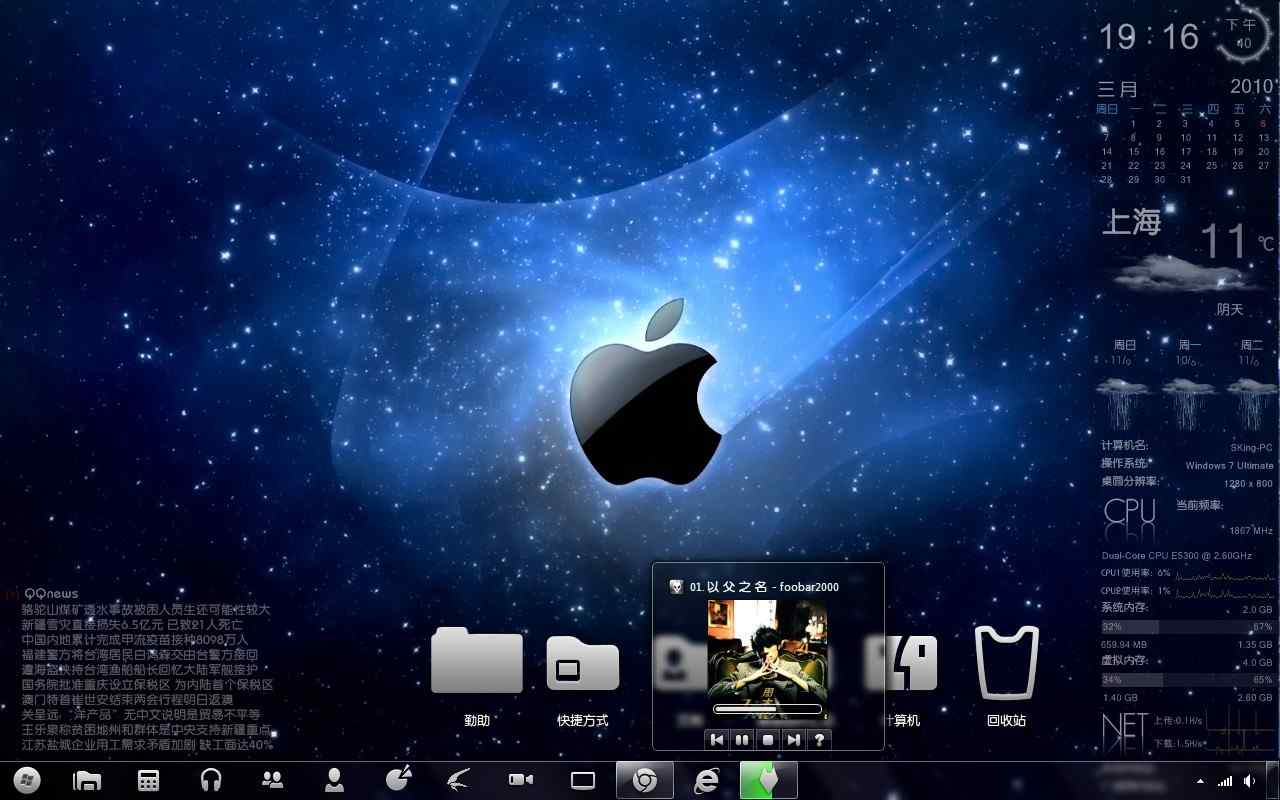
Task: Open news headline starting with 澳门特首崔世安
Action: [127, 700]
